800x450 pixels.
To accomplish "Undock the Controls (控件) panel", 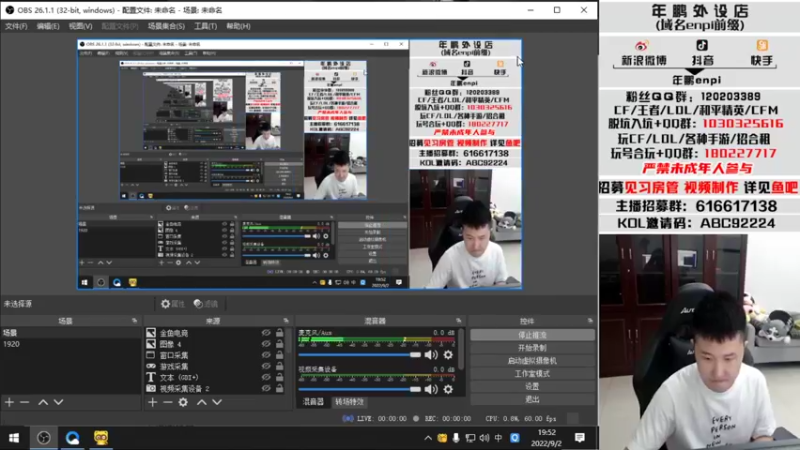I will point(590,321).
